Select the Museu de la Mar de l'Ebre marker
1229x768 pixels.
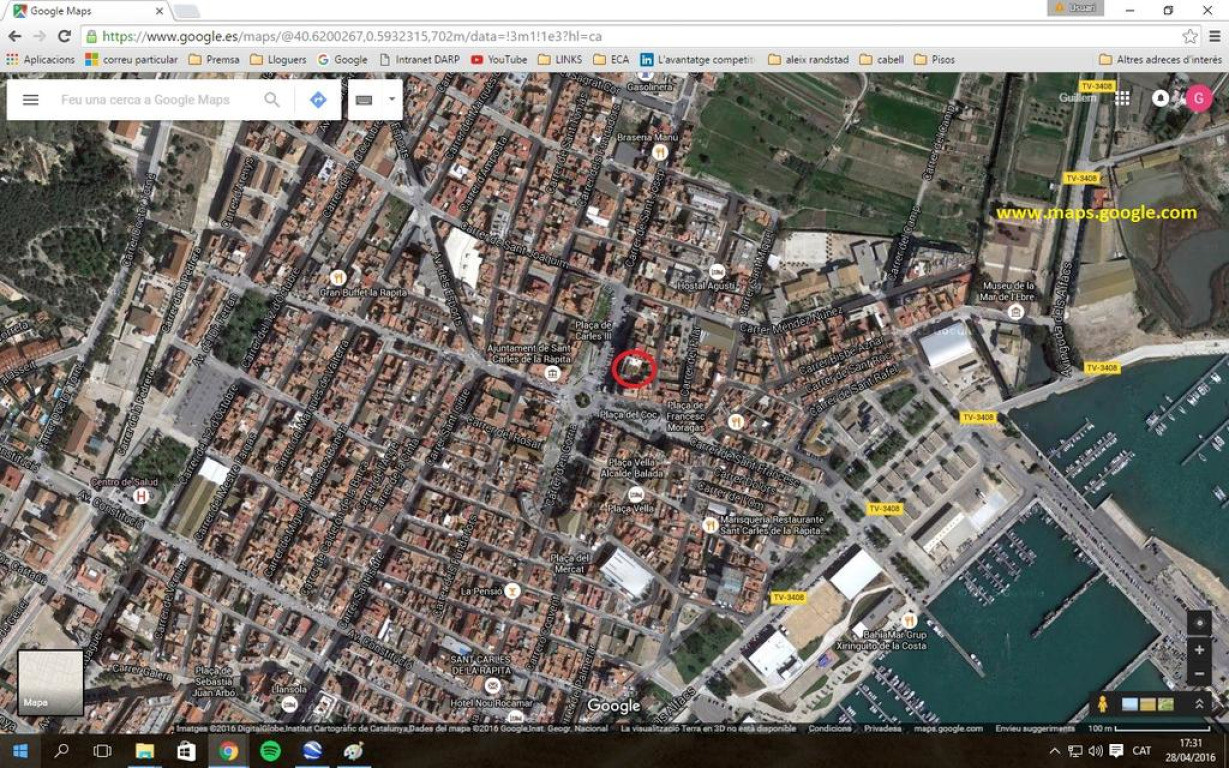tap(1016, 312)
